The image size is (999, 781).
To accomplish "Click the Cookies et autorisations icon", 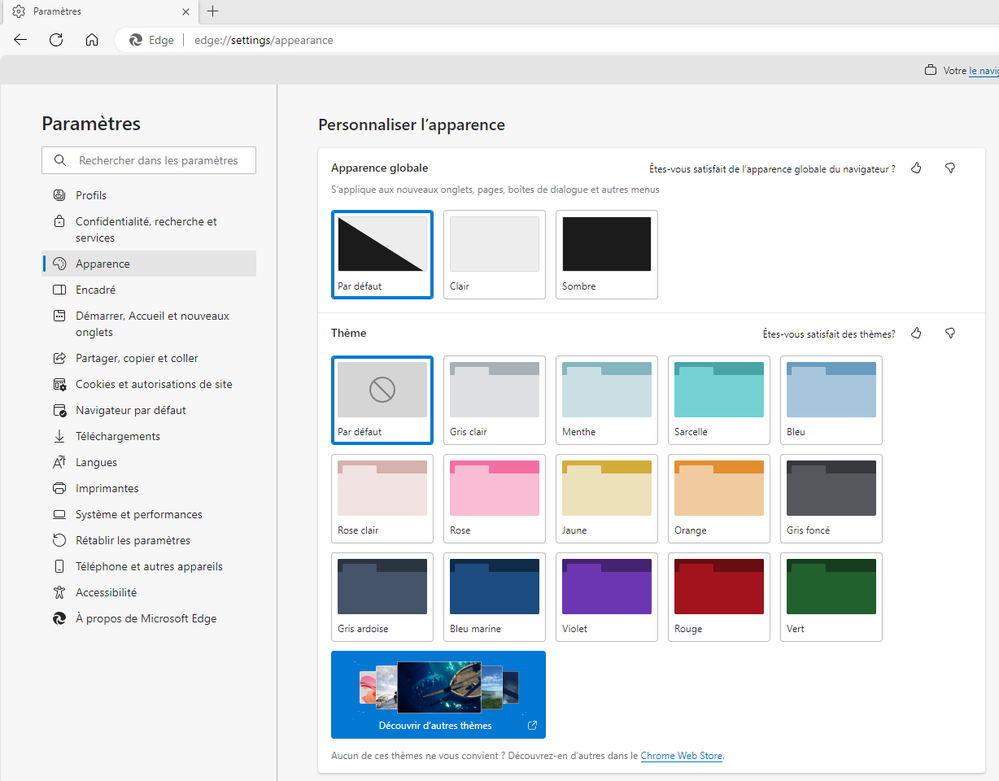I will (x=59, y=384).
